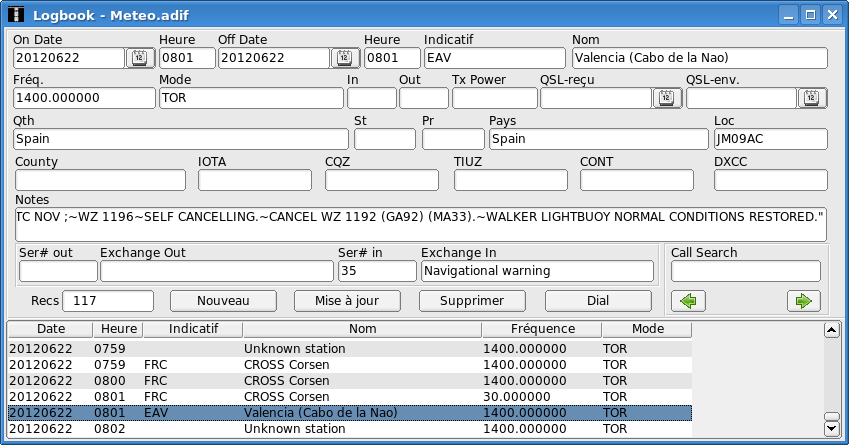Sort by the Fréquence column header
Screen dimensions: 849x445
pos(542,329)
